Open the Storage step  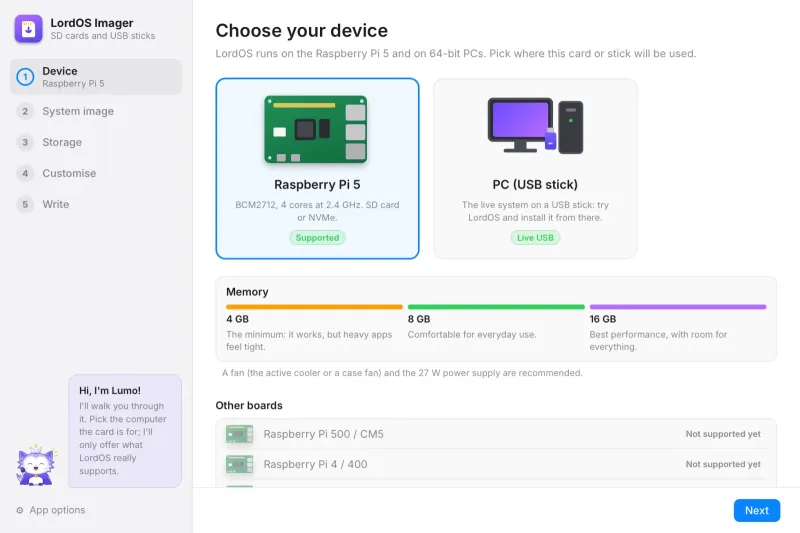click(96, 142)
